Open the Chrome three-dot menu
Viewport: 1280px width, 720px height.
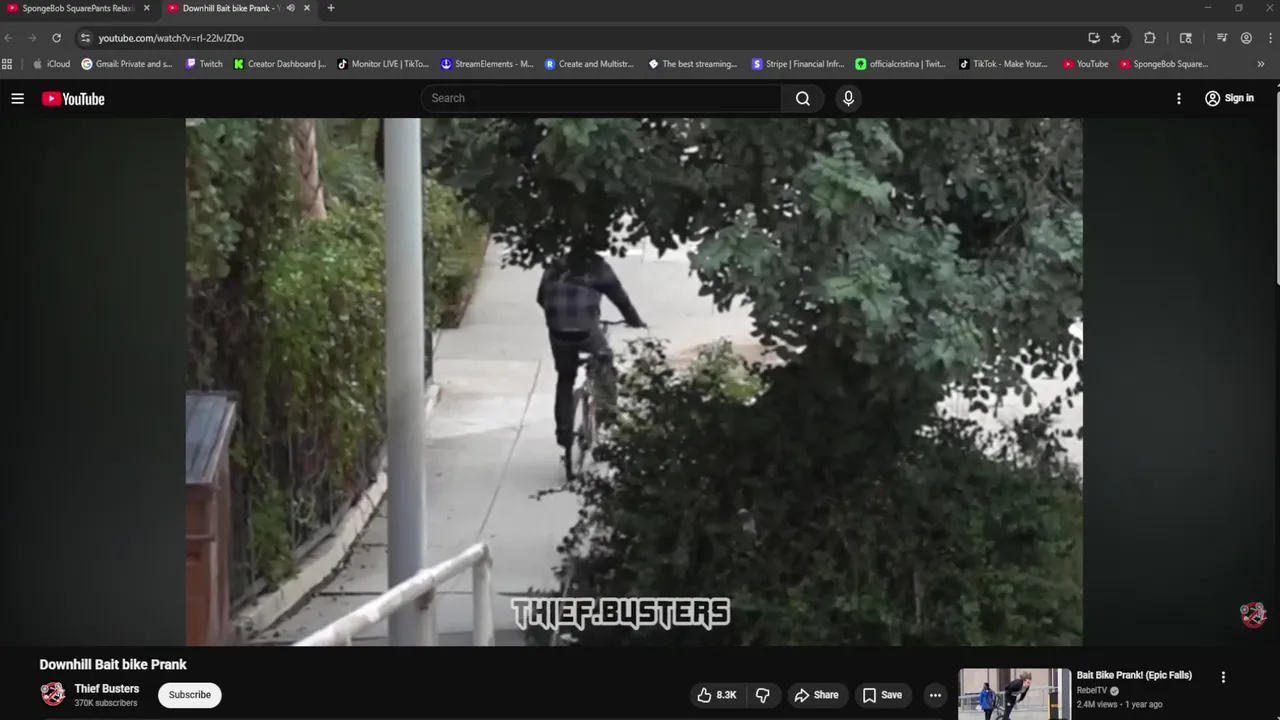[x=1269, y=38]
